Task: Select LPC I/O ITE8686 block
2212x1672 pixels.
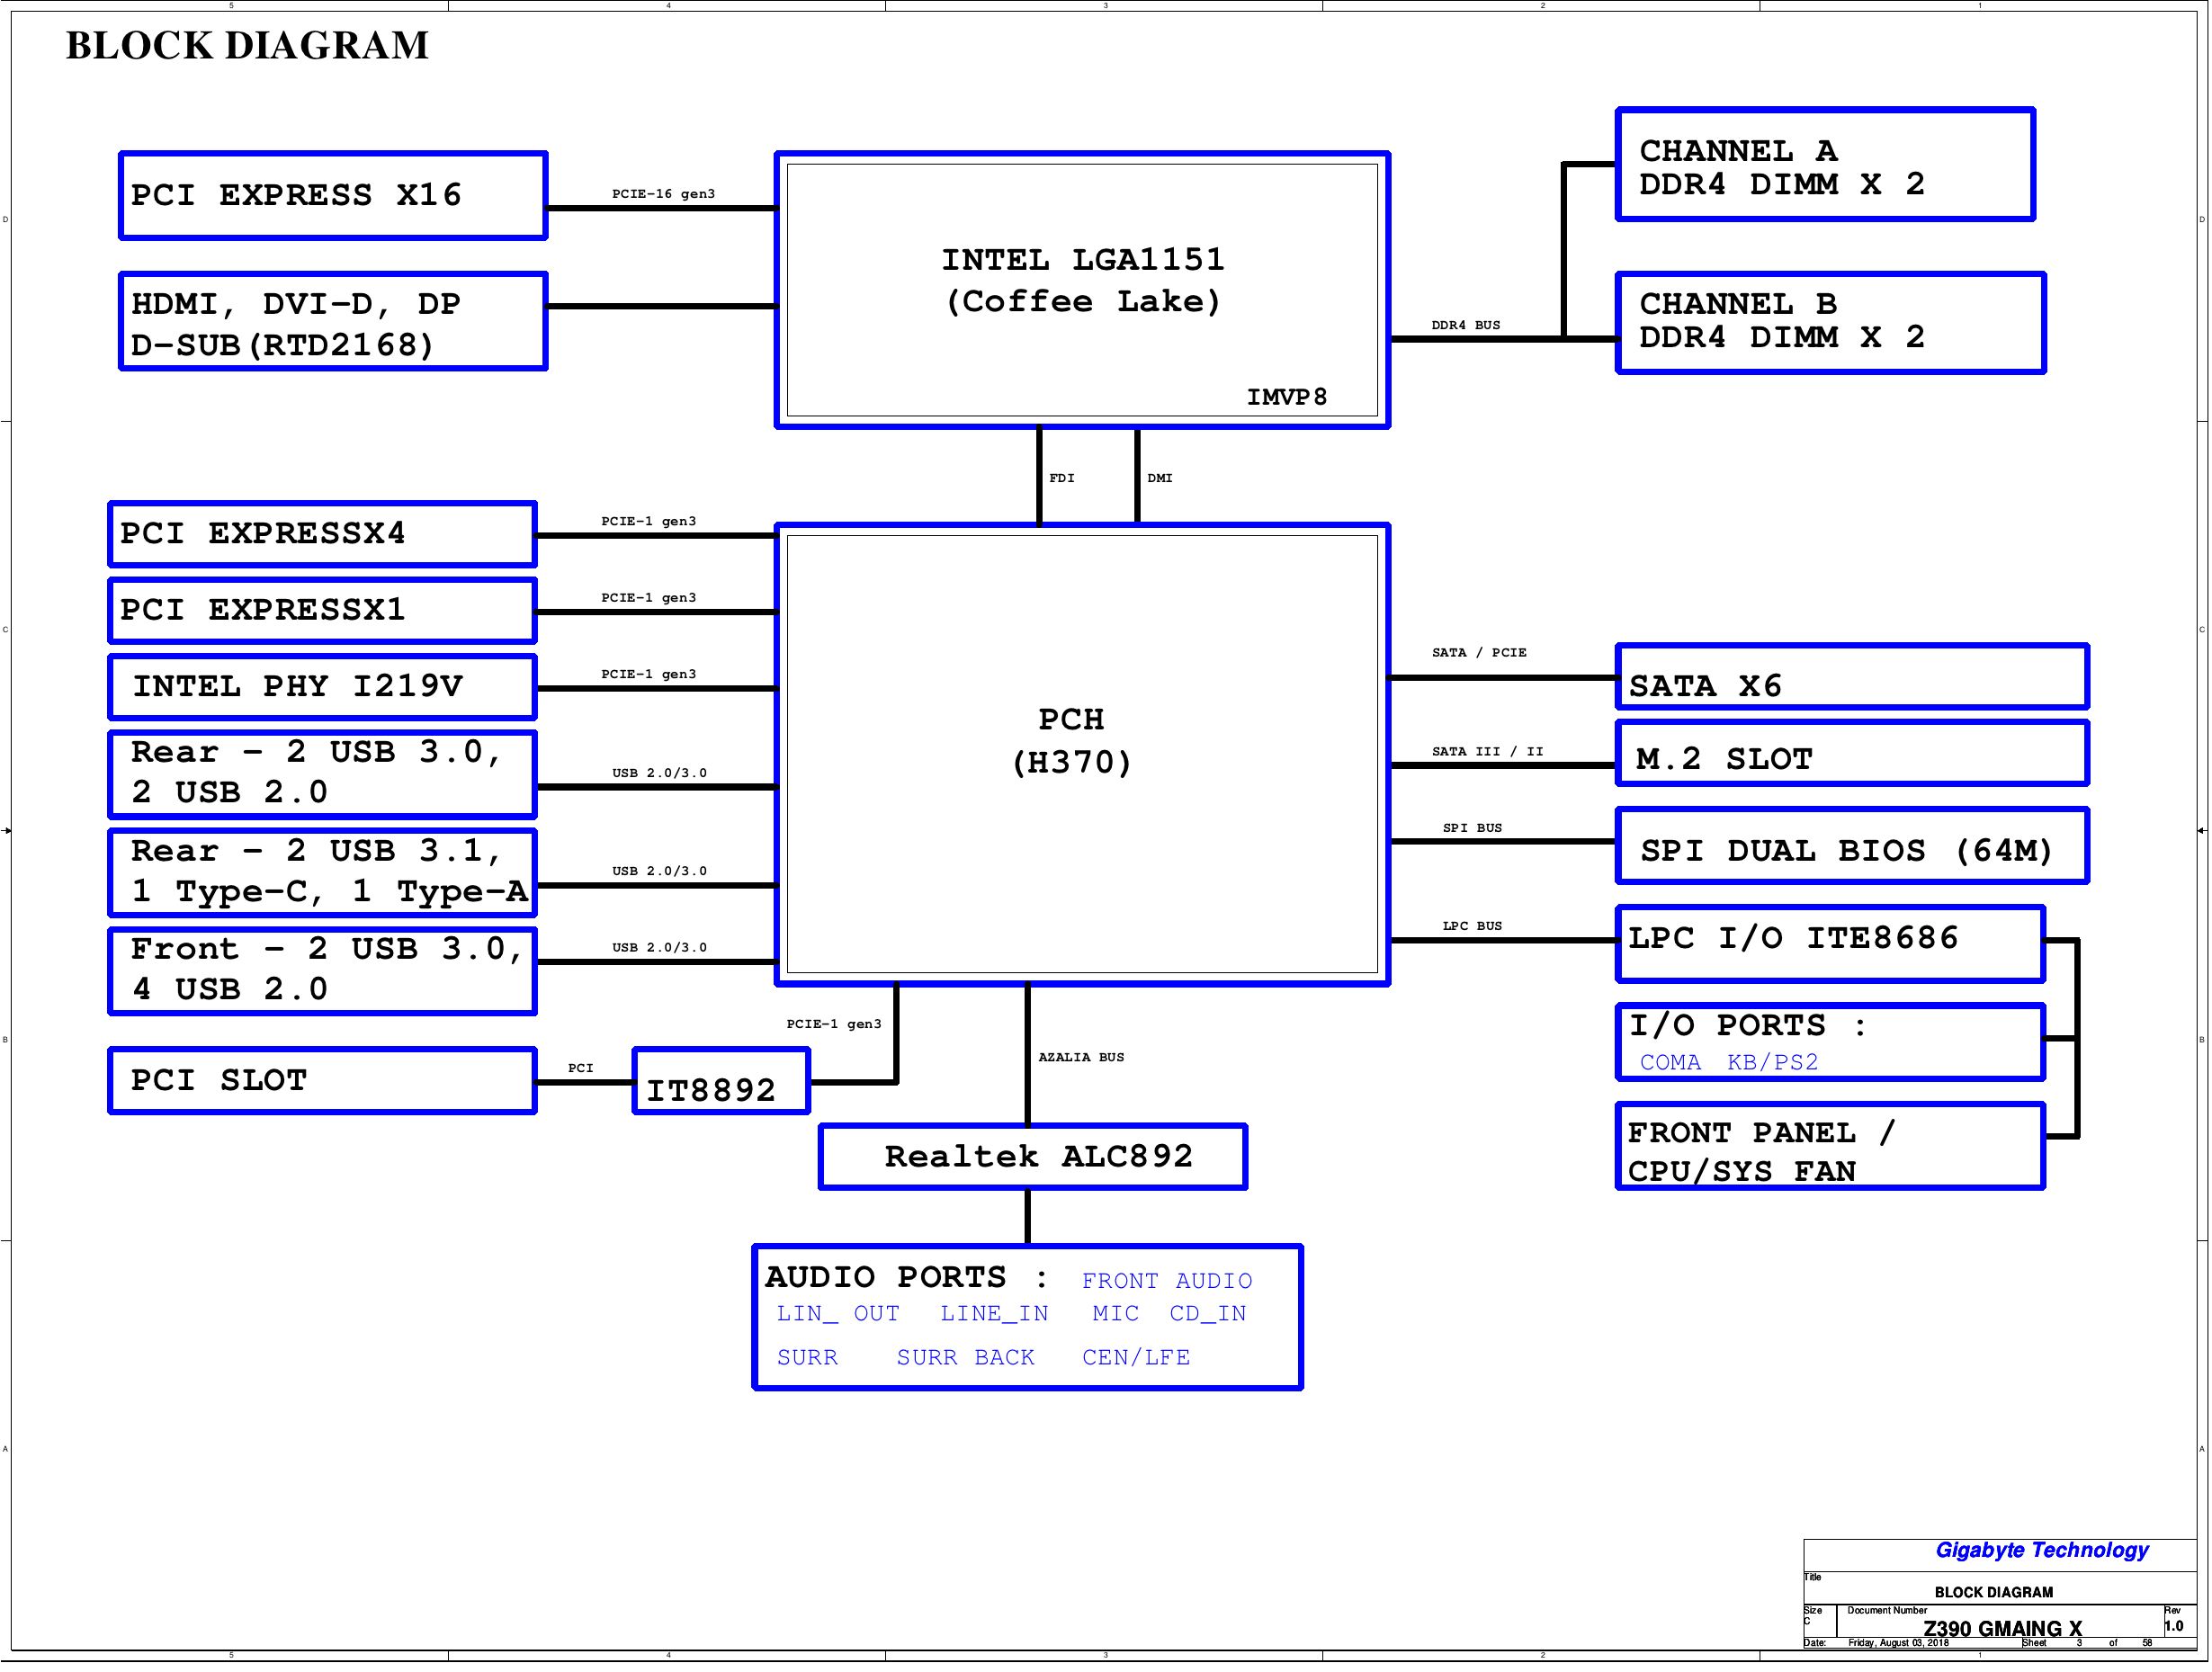Action: tap(1830, 944)
